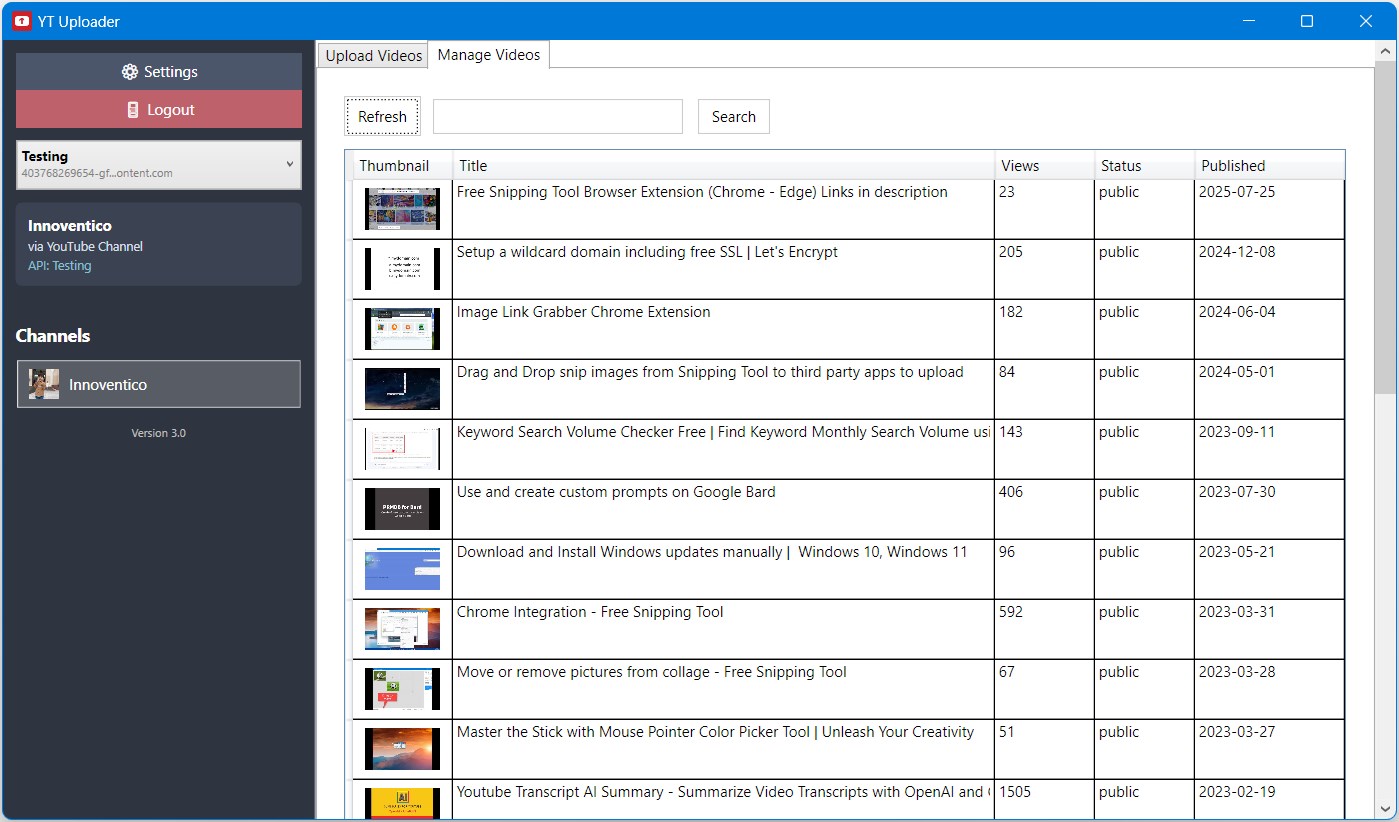The width and height of the screenshot is (1399, 822).
Task: Click the 592 views cell
Action: (1044, 629)
